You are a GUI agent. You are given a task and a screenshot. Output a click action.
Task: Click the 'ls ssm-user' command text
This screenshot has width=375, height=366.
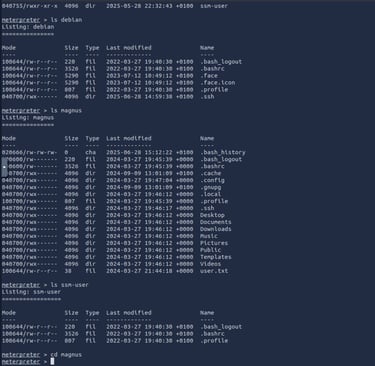[x=69, y=285]
